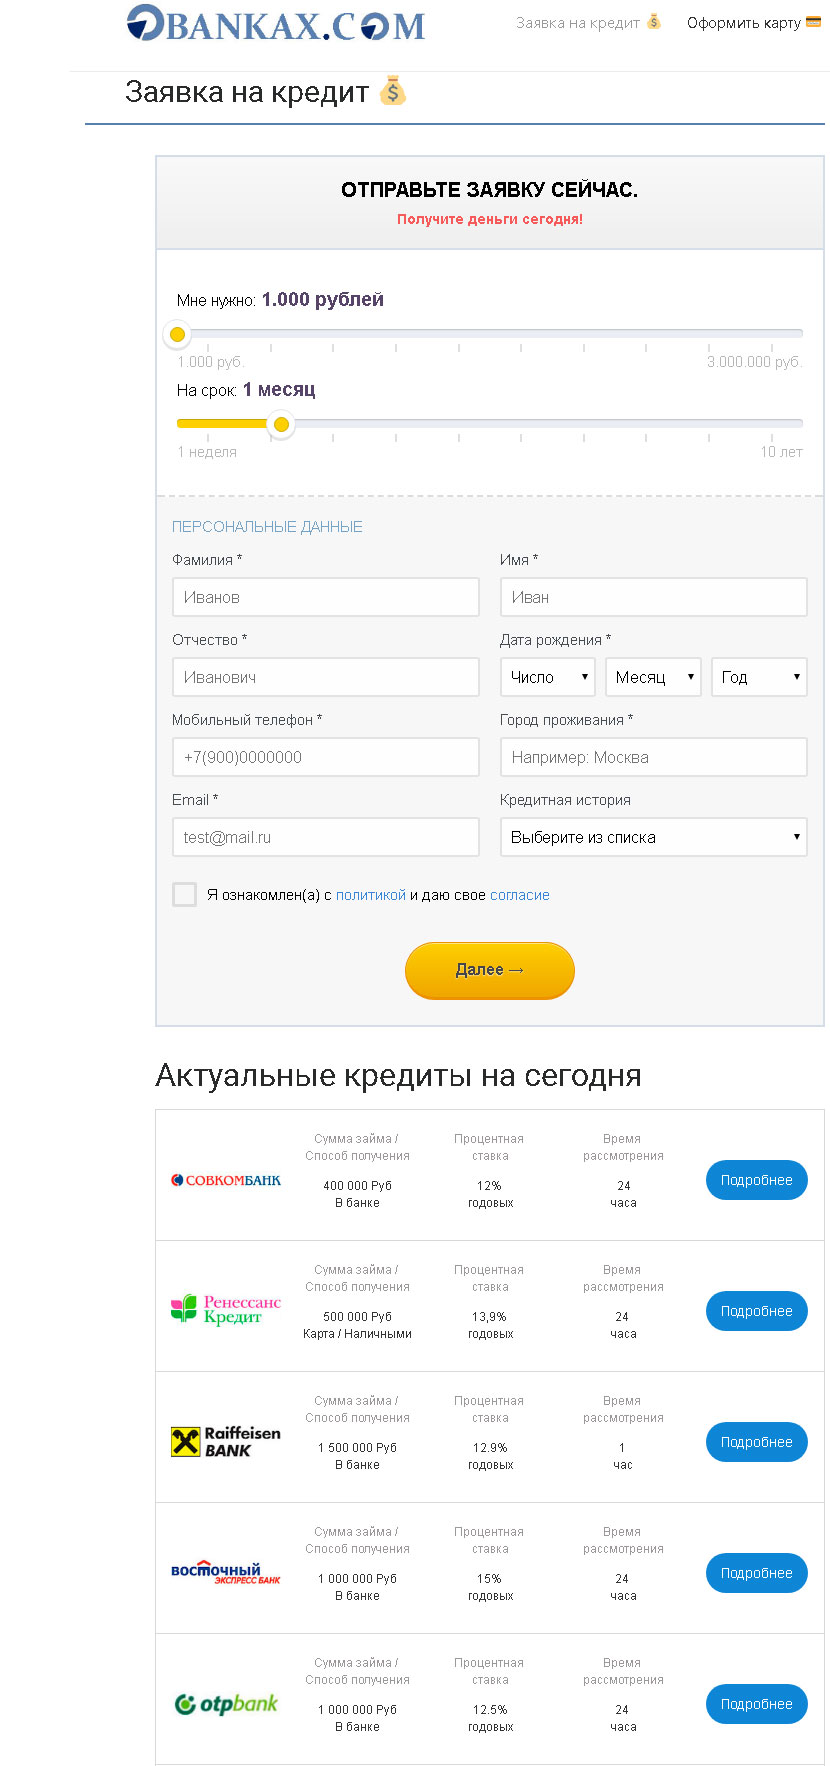Expand the Кредитная история dropdown

point(654,837)
